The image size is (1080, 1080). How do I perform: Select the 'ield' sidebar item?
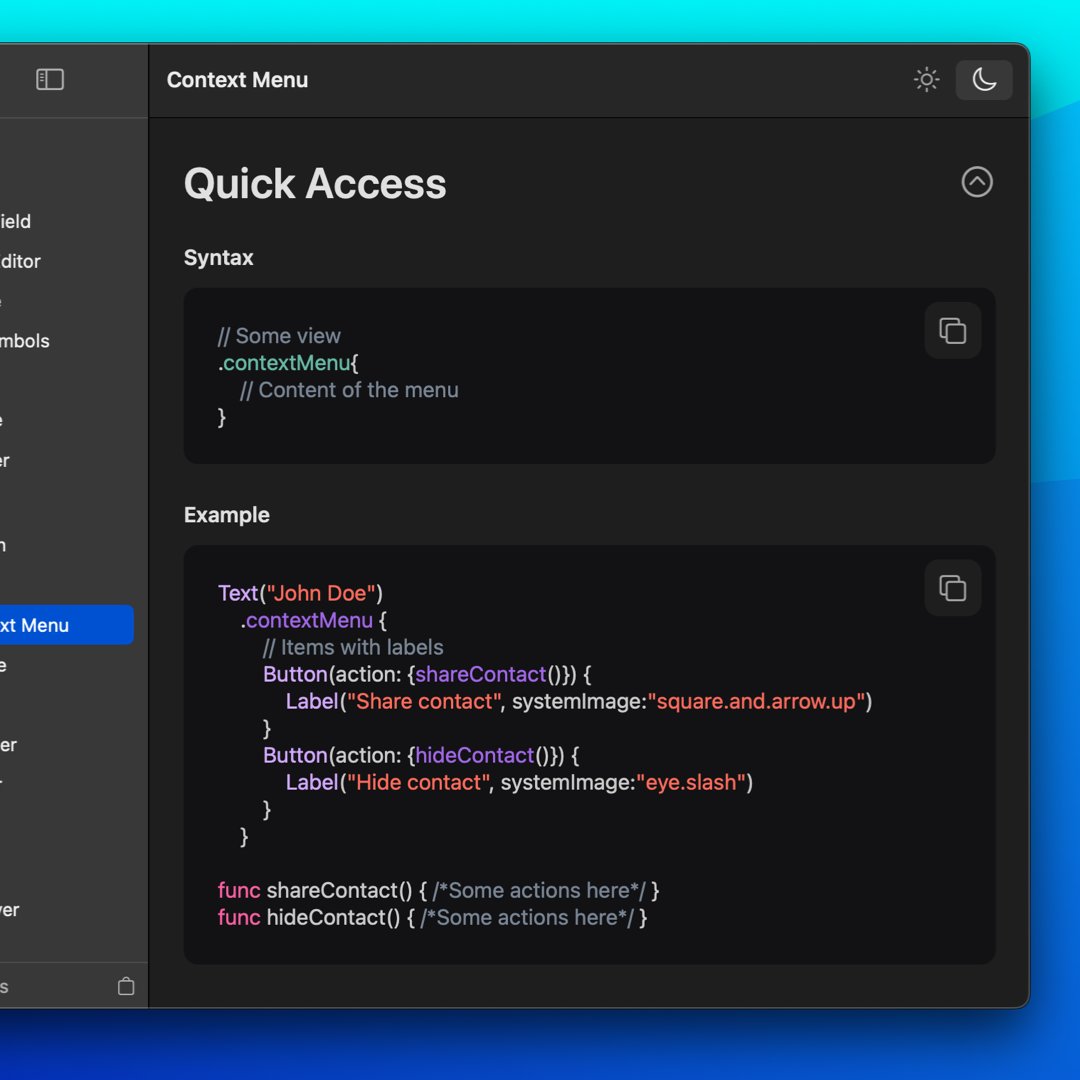15,221
